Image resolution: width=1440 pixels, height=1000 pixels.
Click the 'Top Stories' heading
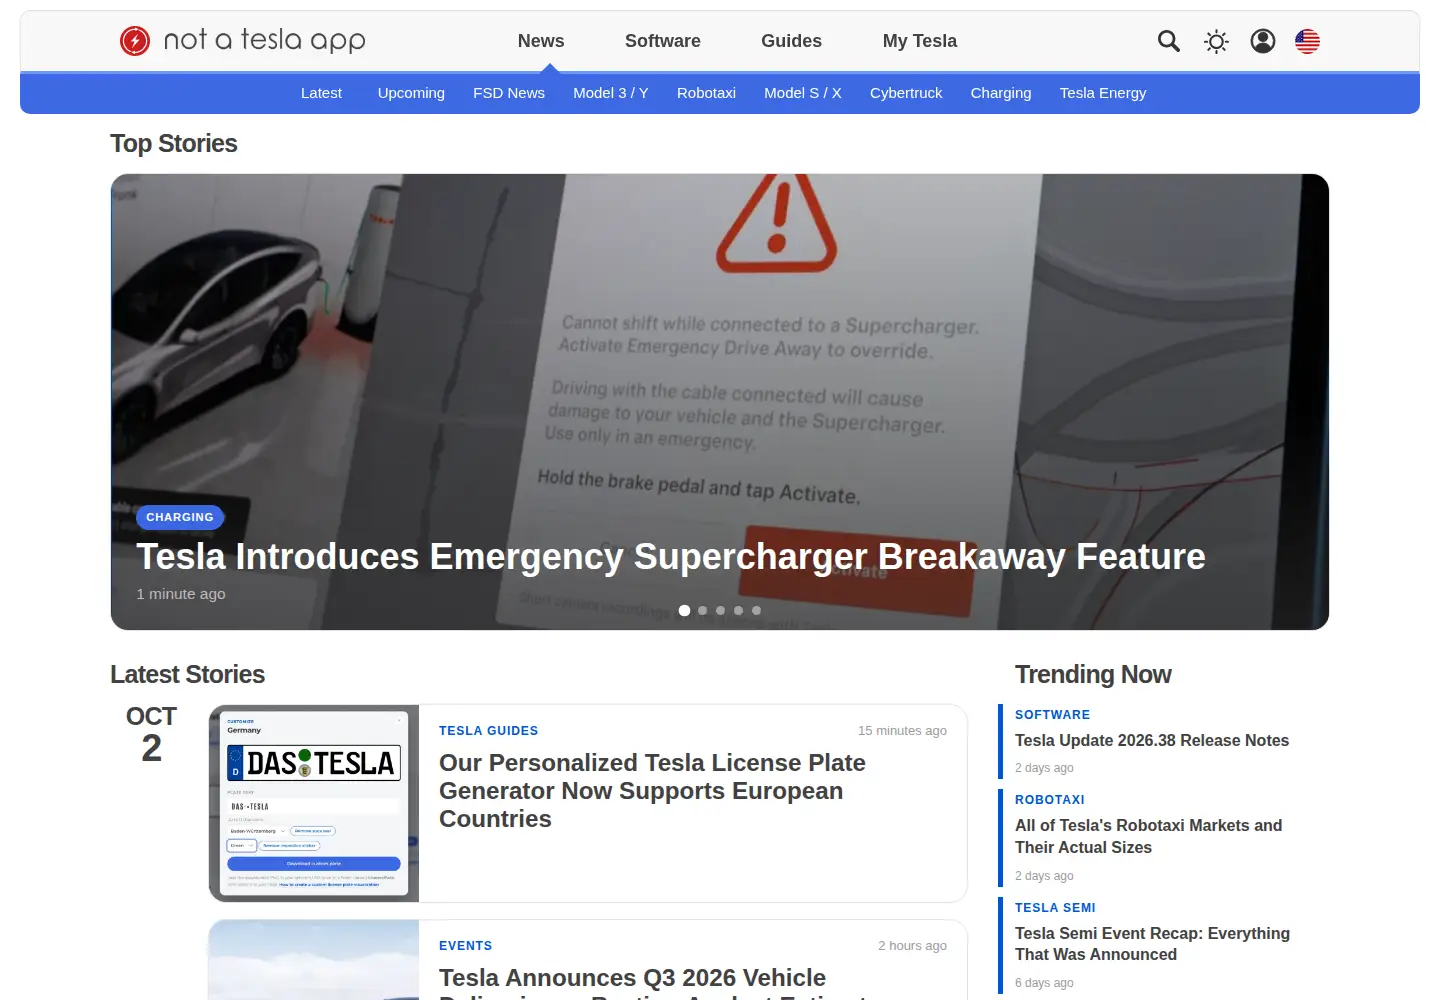pyautogui.click(x=174, y=144)
